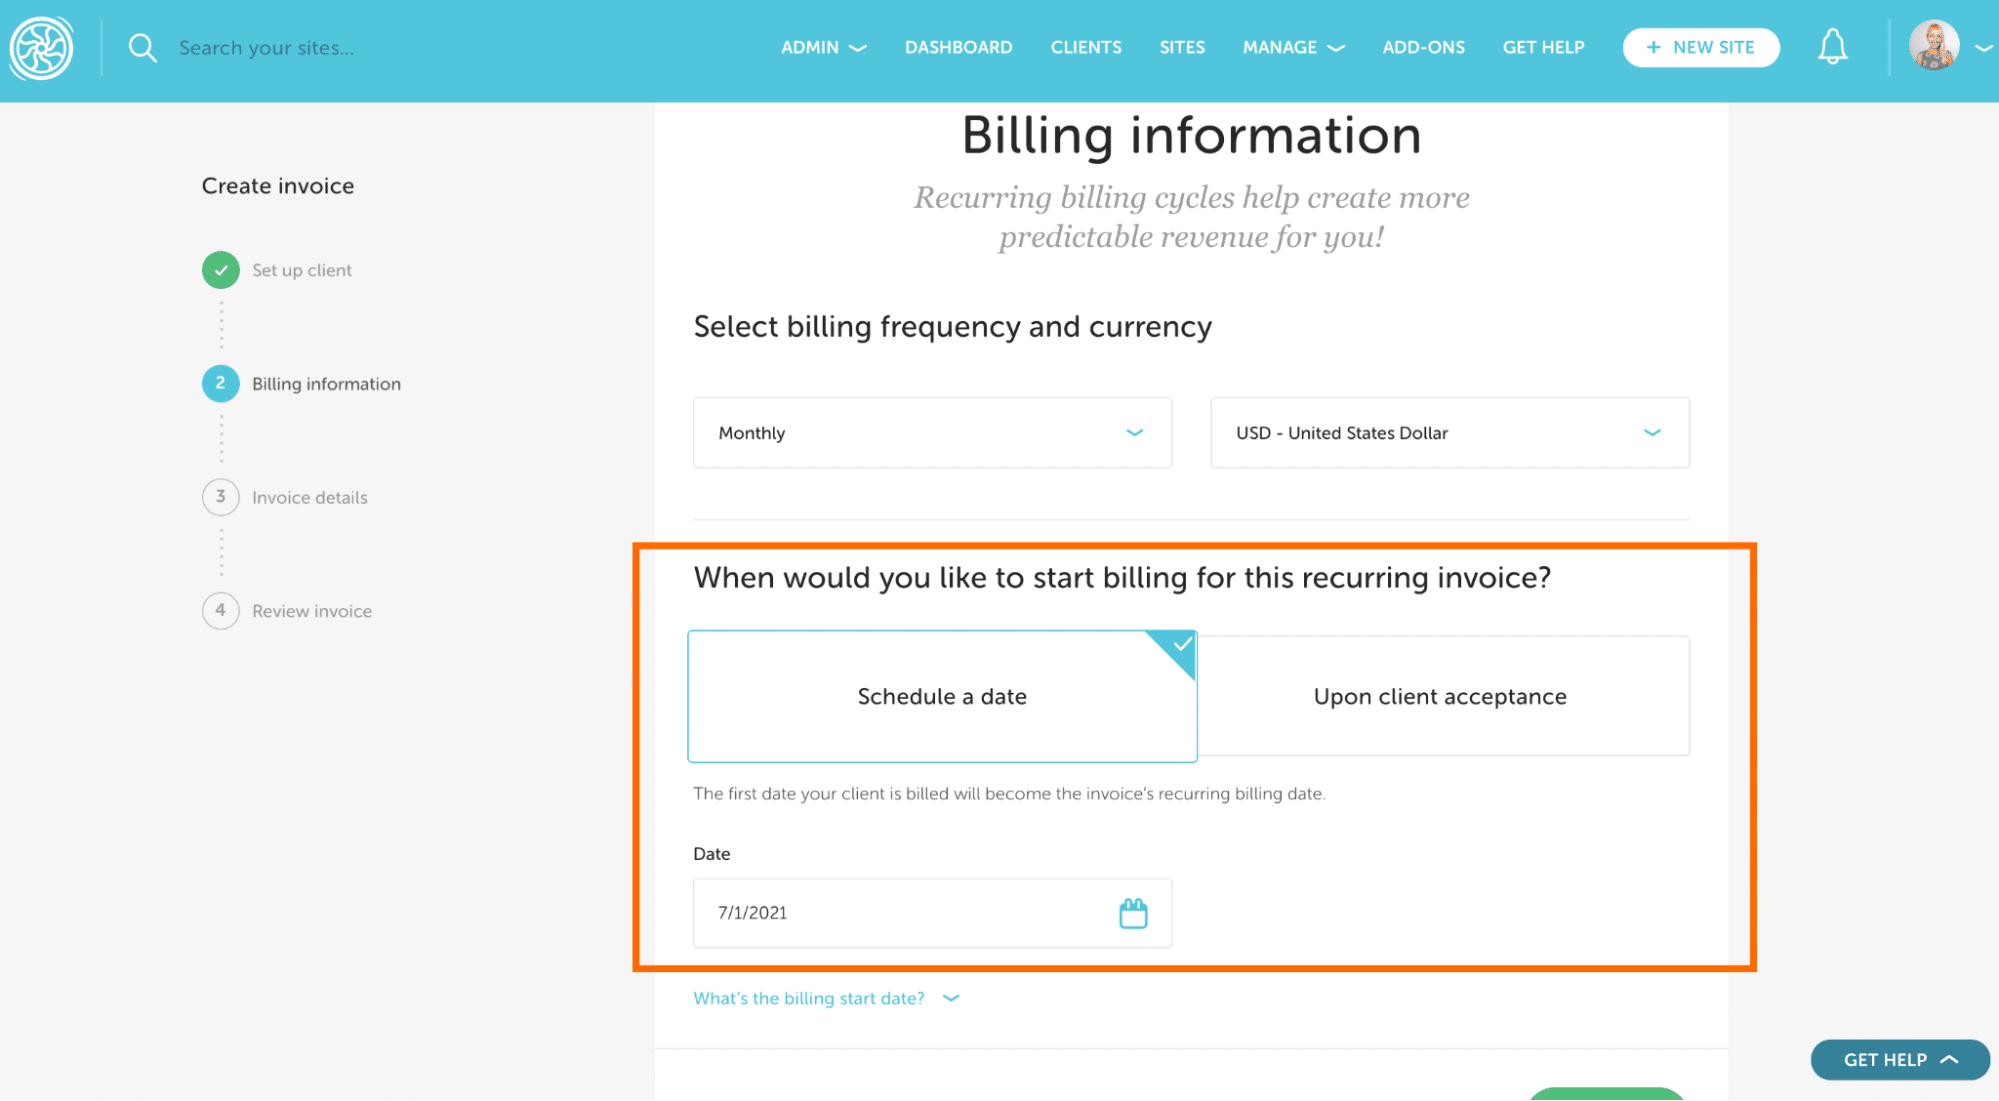Image resolution: width=1999 pixels, height=1101 pixels.
Task: Click the Flywheel logo icon
Action: [41, 48]
